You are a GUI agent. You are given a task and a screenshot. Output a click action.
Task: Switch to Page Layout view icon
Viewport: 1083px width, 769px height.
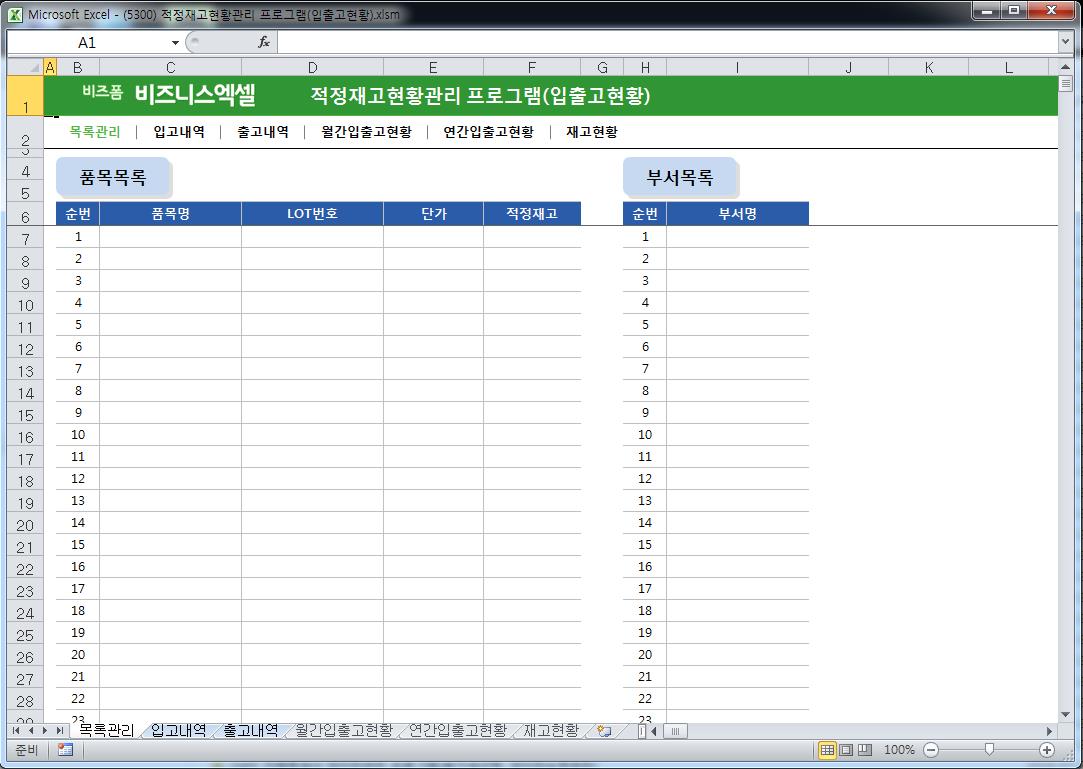pos(846,750)
